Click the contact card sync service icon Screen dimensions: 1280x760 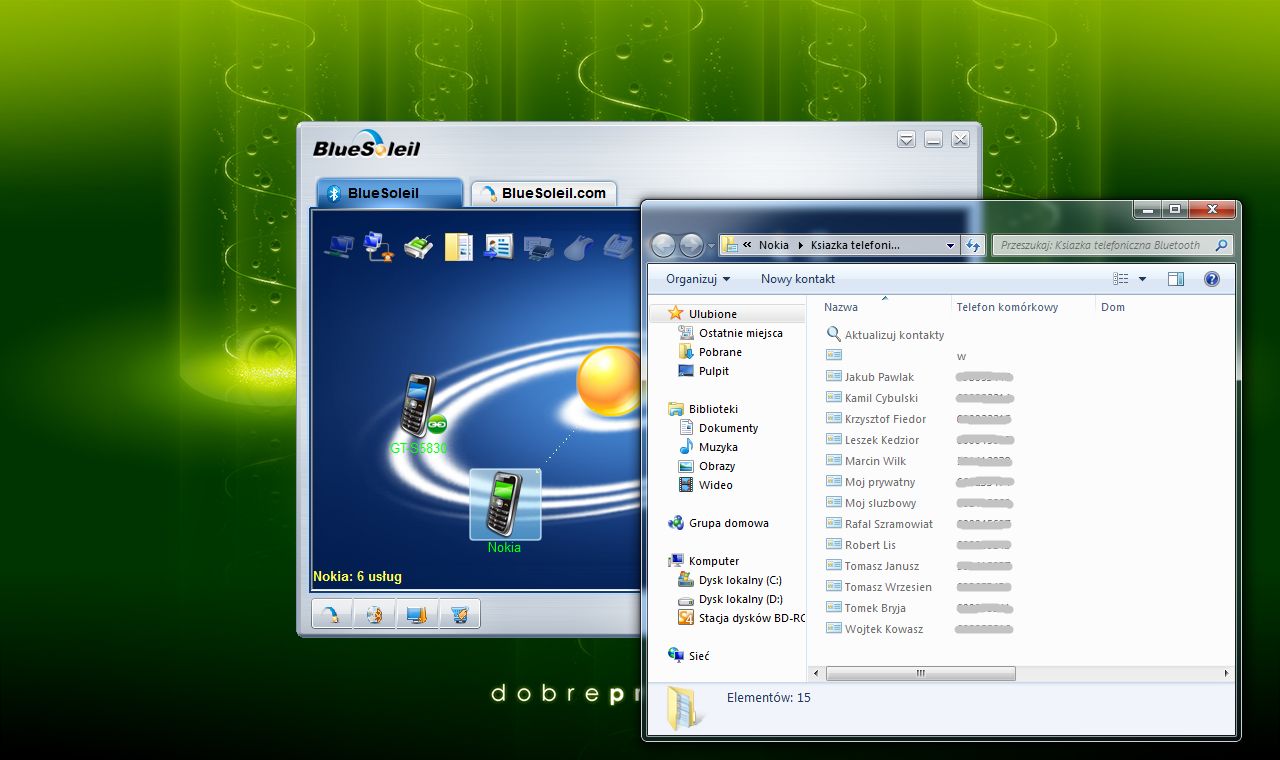click(498, 245)
